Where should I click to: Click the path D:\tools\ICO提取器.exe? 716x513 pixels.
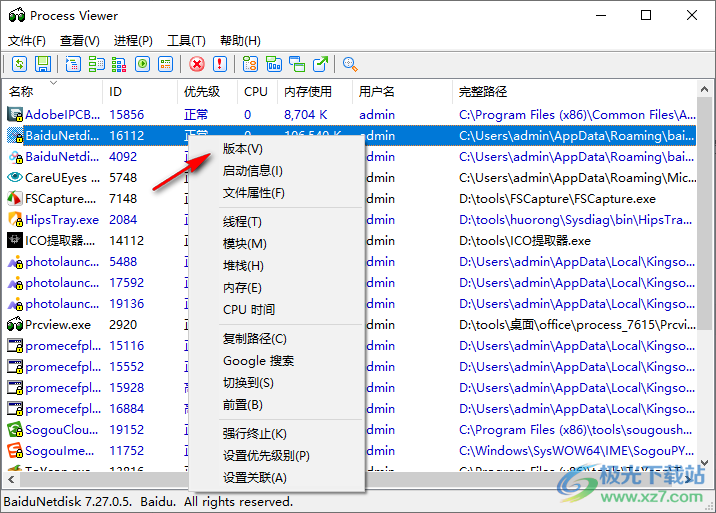[x=525, y=241]
